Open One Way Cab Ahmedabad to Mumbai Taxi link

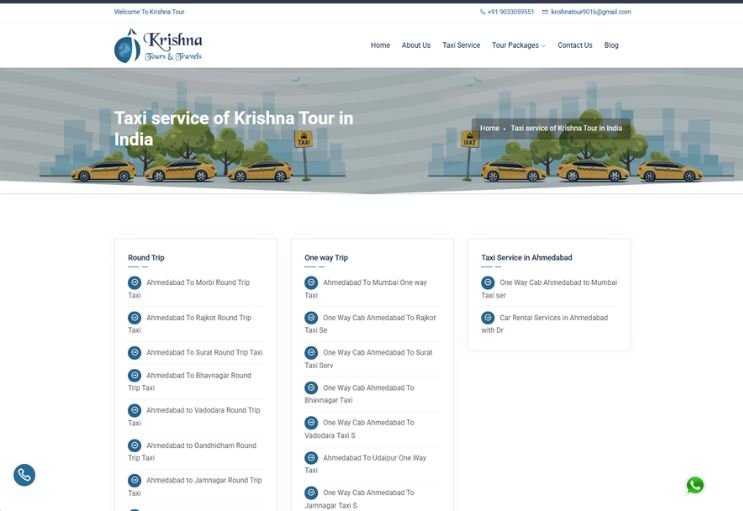point(549,289)
